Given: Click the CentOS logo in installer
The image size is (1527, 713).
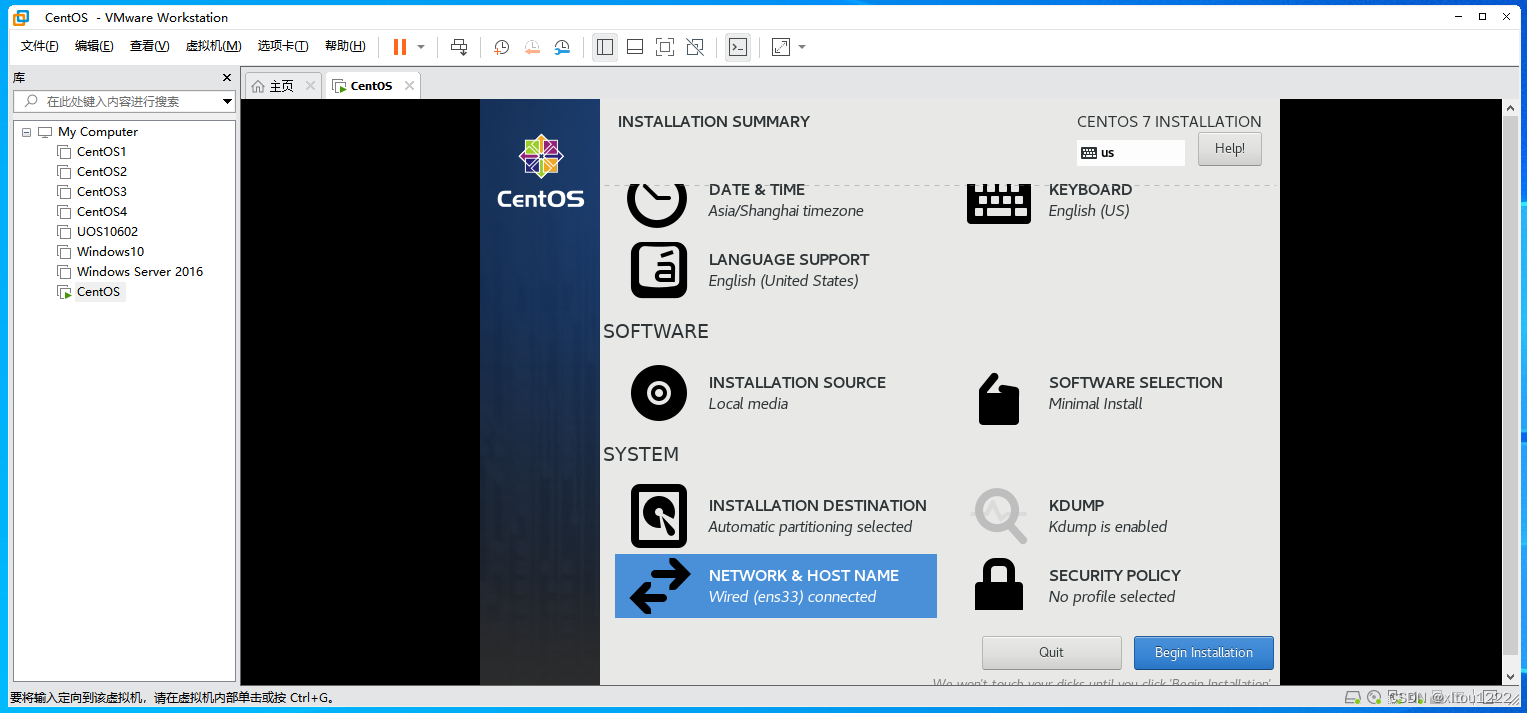Looking at the screenshot, I should tap(540, 171).
